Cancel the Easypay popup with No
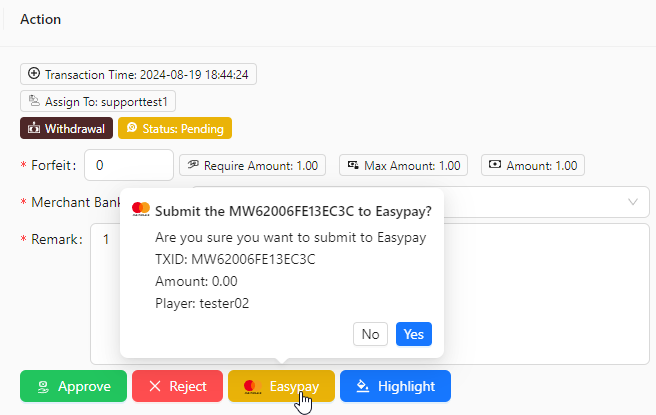 (x=370, y=334)
